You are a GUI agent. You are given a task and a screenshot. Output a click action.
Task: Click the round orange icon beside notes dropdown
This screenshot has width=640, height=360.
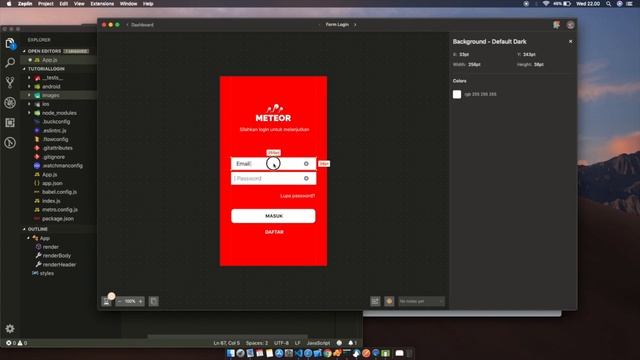(389, 301)
